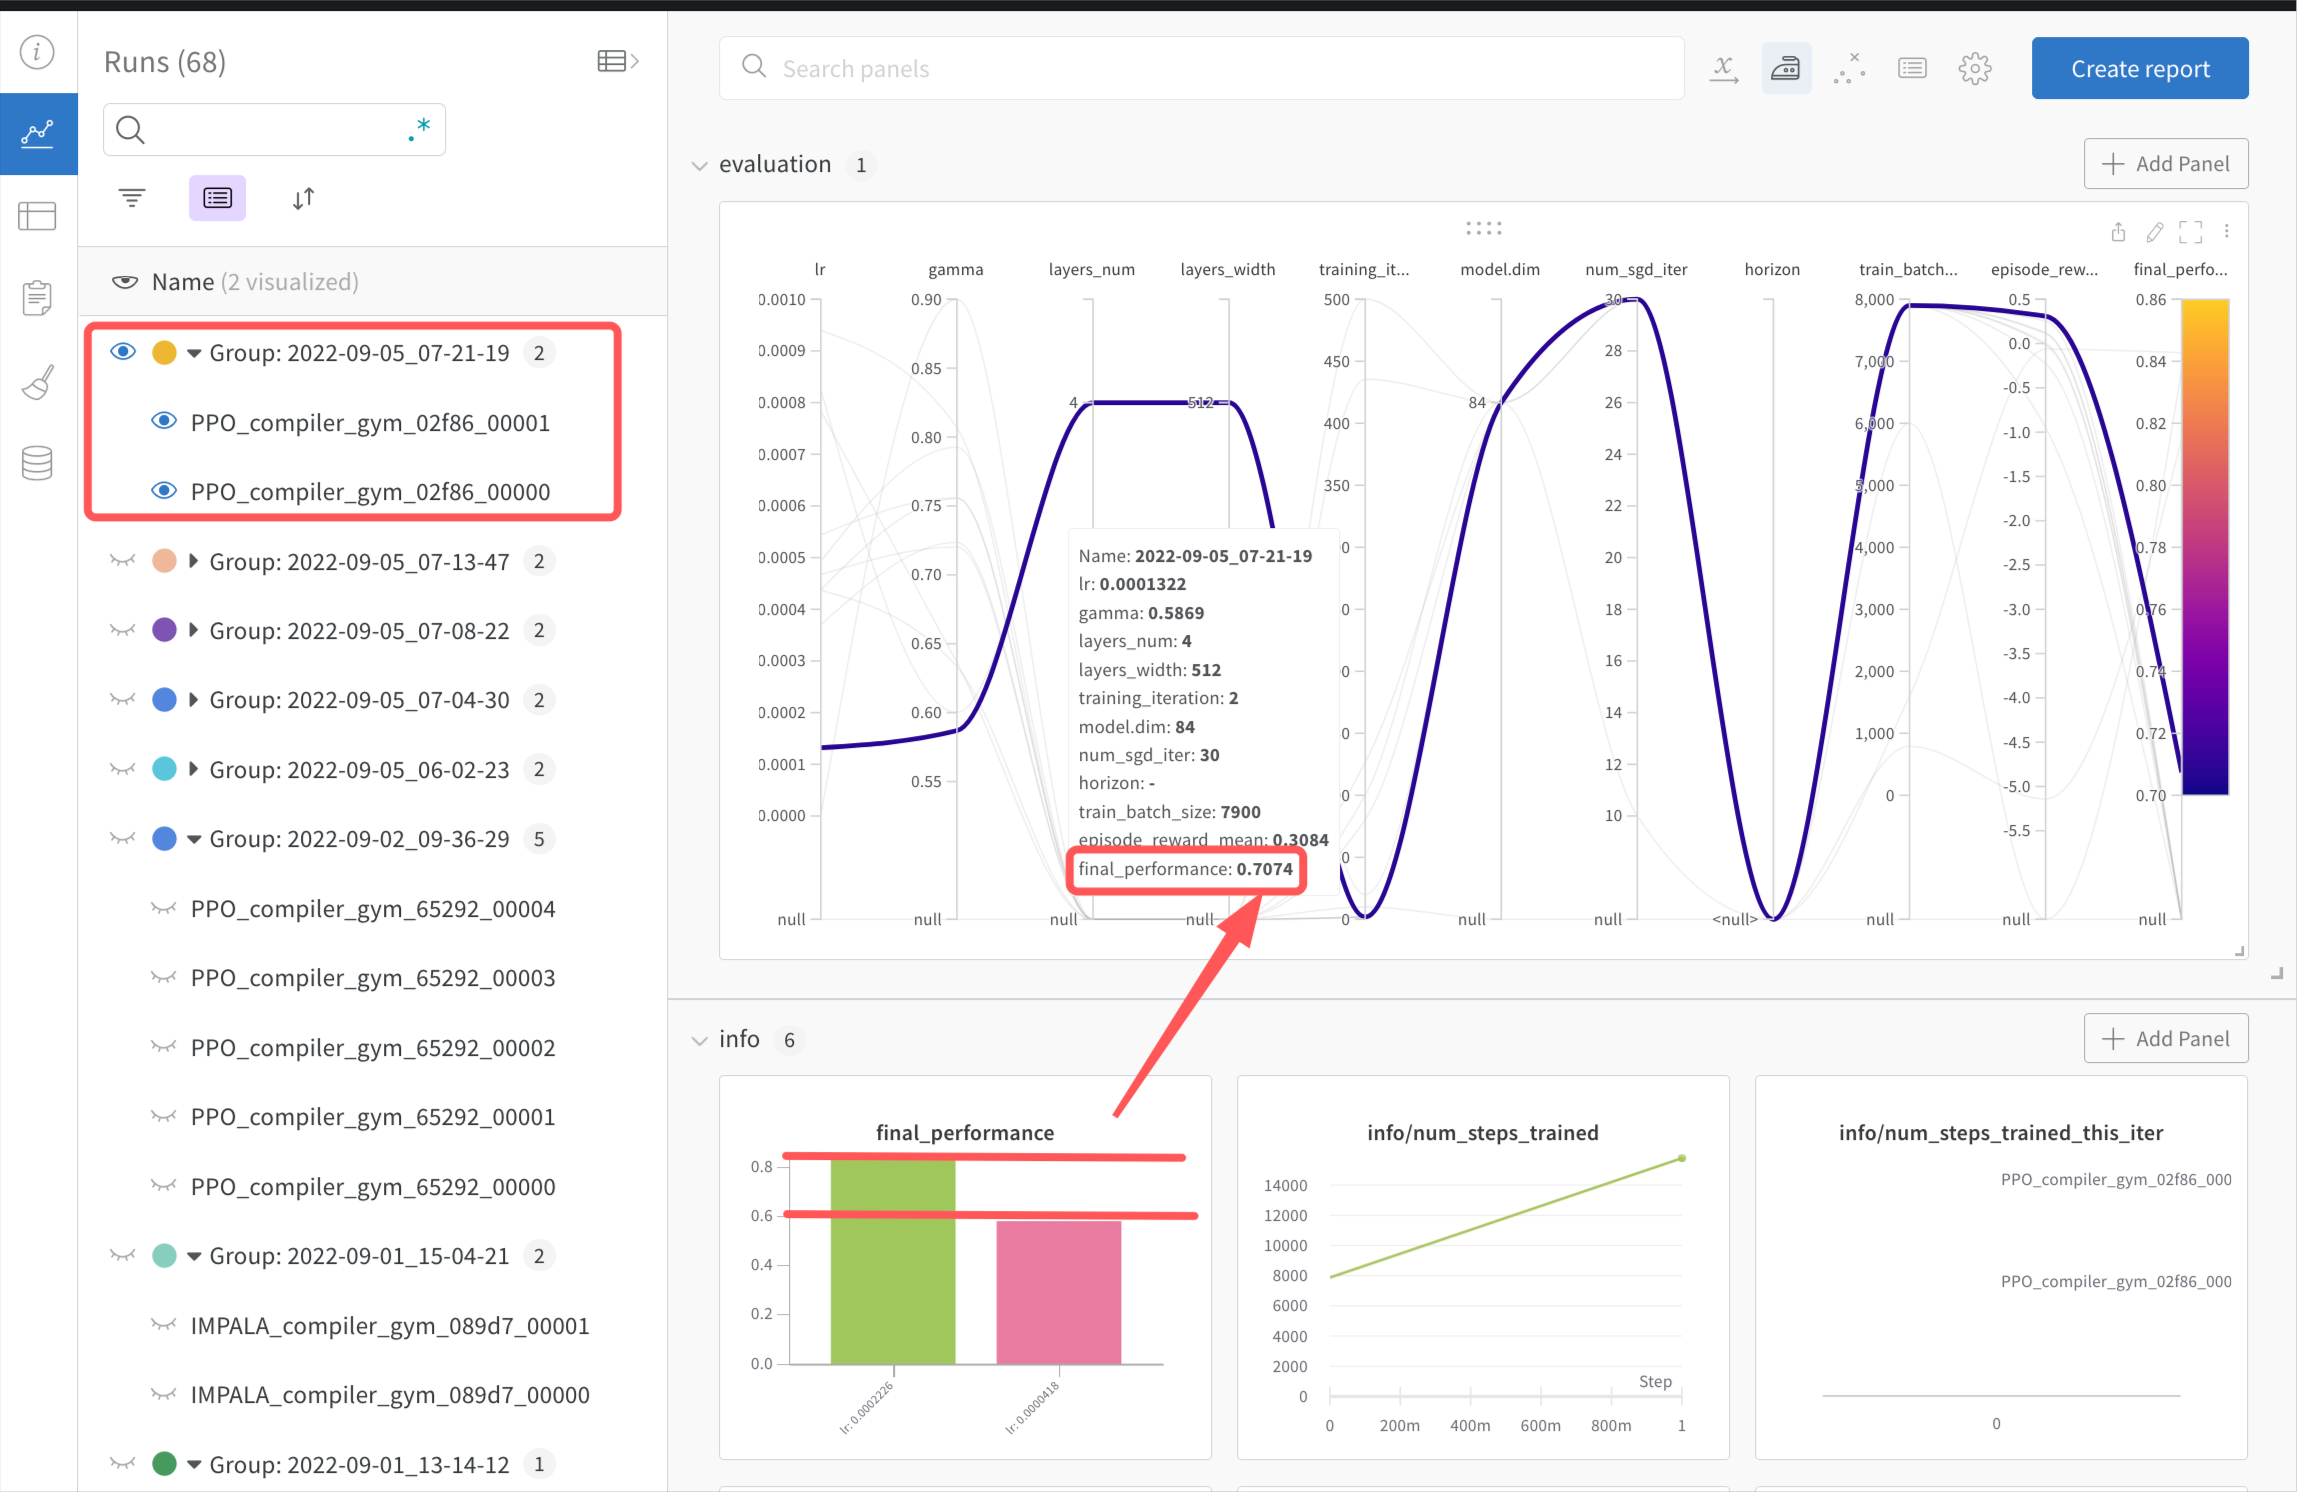Click yellow color swatch of Group 07-21-19
This screenshot has height=1492, width=2297.
click(x=165, y=352)
